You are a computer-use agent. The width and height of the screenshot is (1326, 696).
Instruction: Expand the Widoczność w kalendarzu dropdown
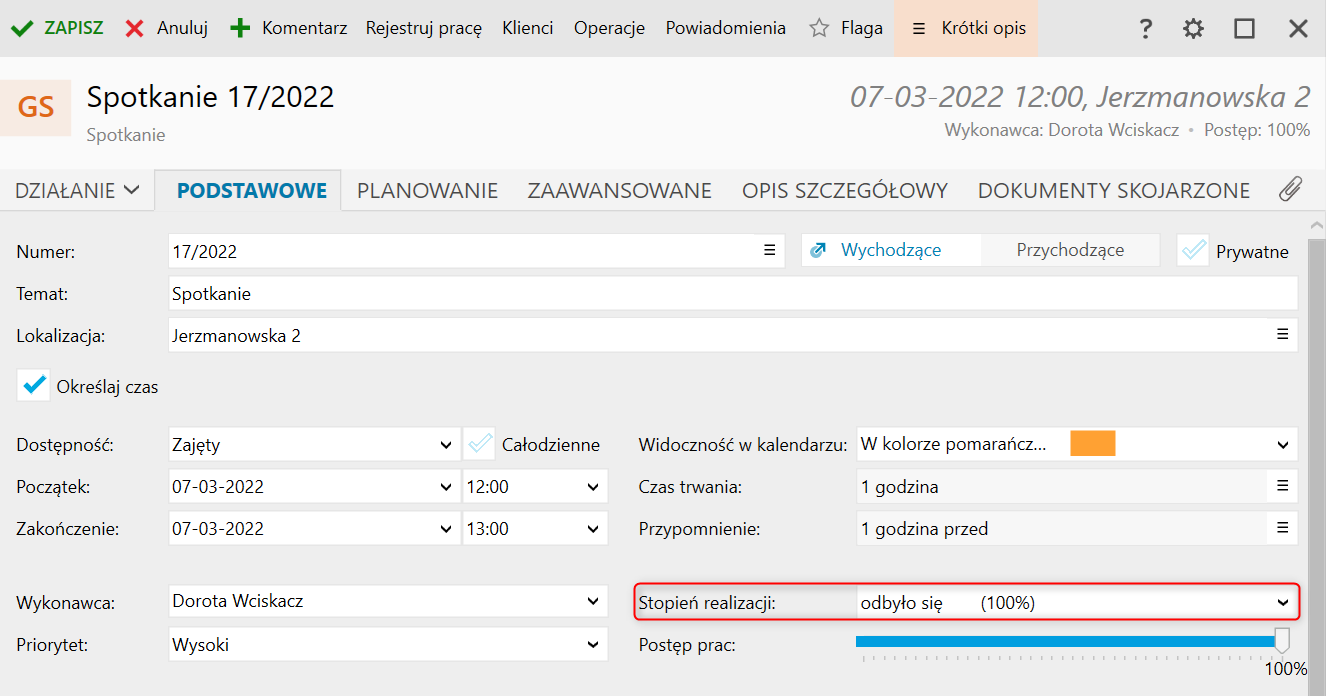coord(1283,445)
